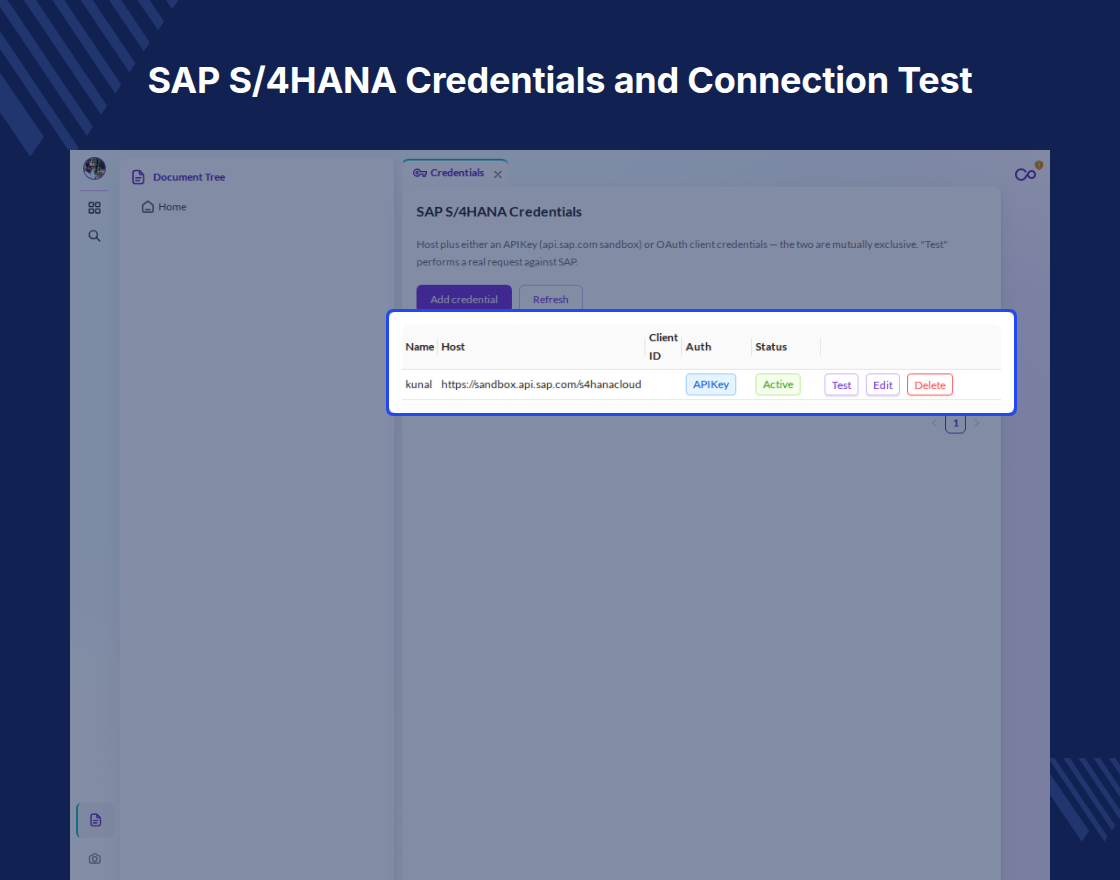The height and width of the screenshot is (880, 1120).
Task: Go to pagination page 1
Action: [x=956, y=423]
